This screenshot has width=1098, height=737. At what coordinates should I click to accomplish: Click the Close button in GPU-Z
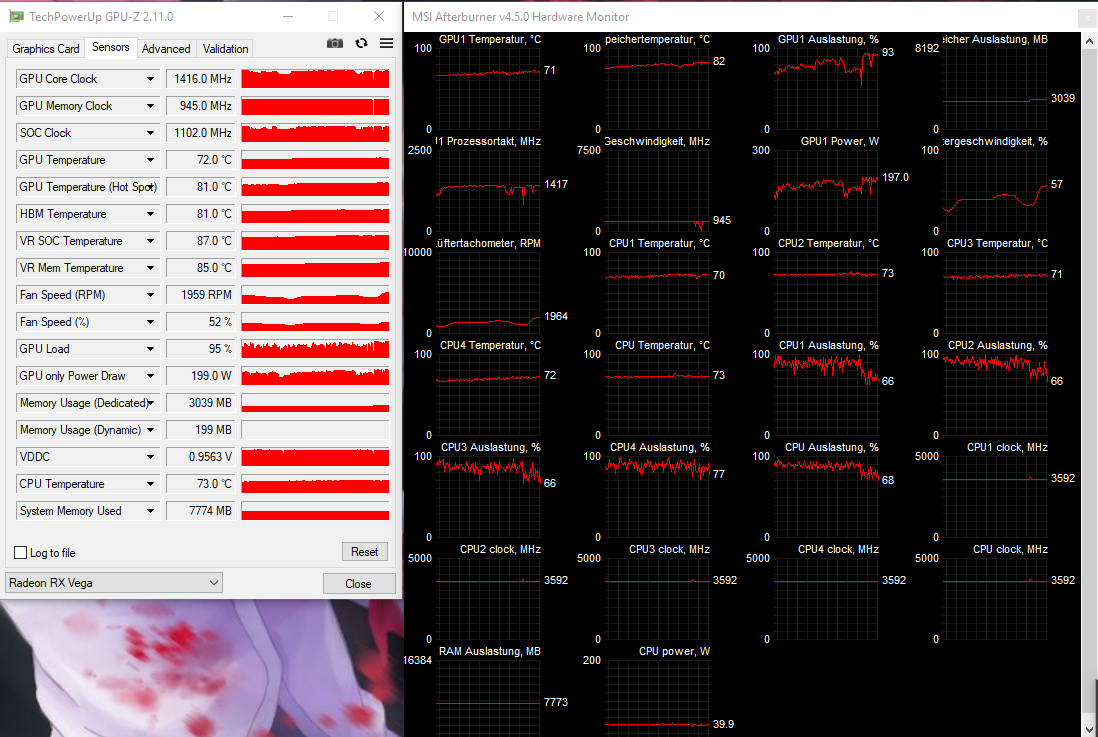coord(359,584)
